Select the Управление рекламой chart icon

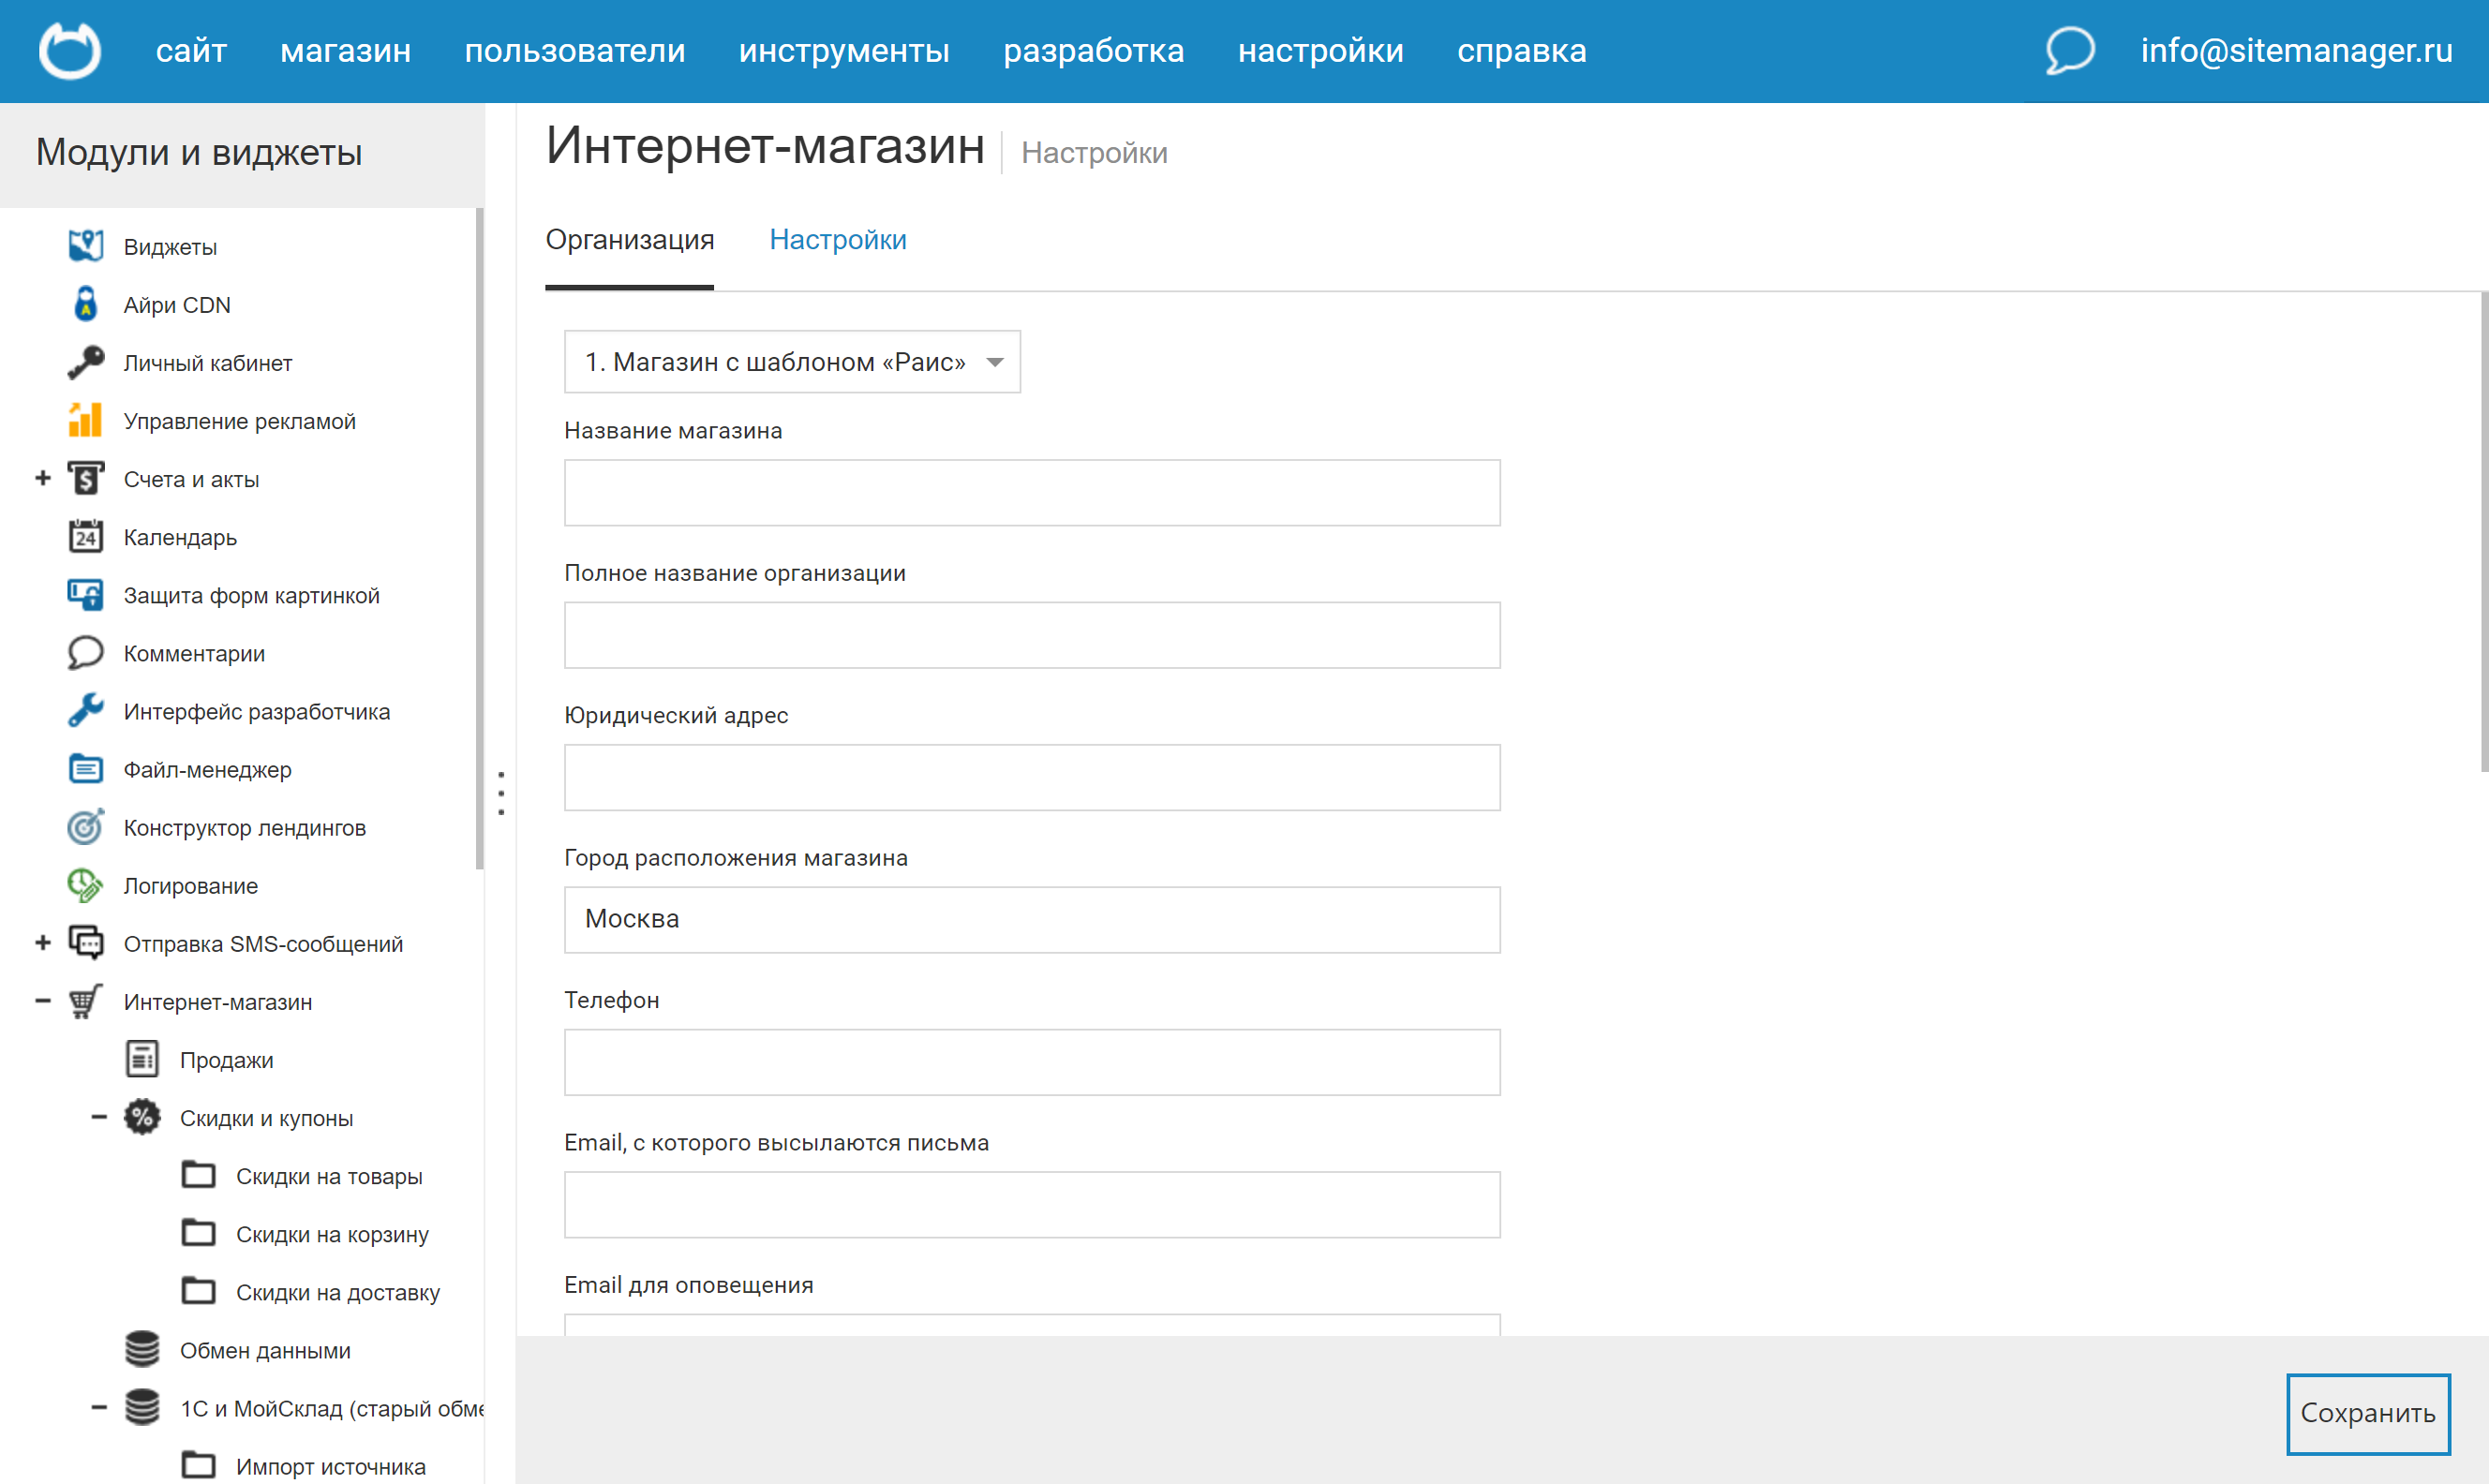pos(86,420)
